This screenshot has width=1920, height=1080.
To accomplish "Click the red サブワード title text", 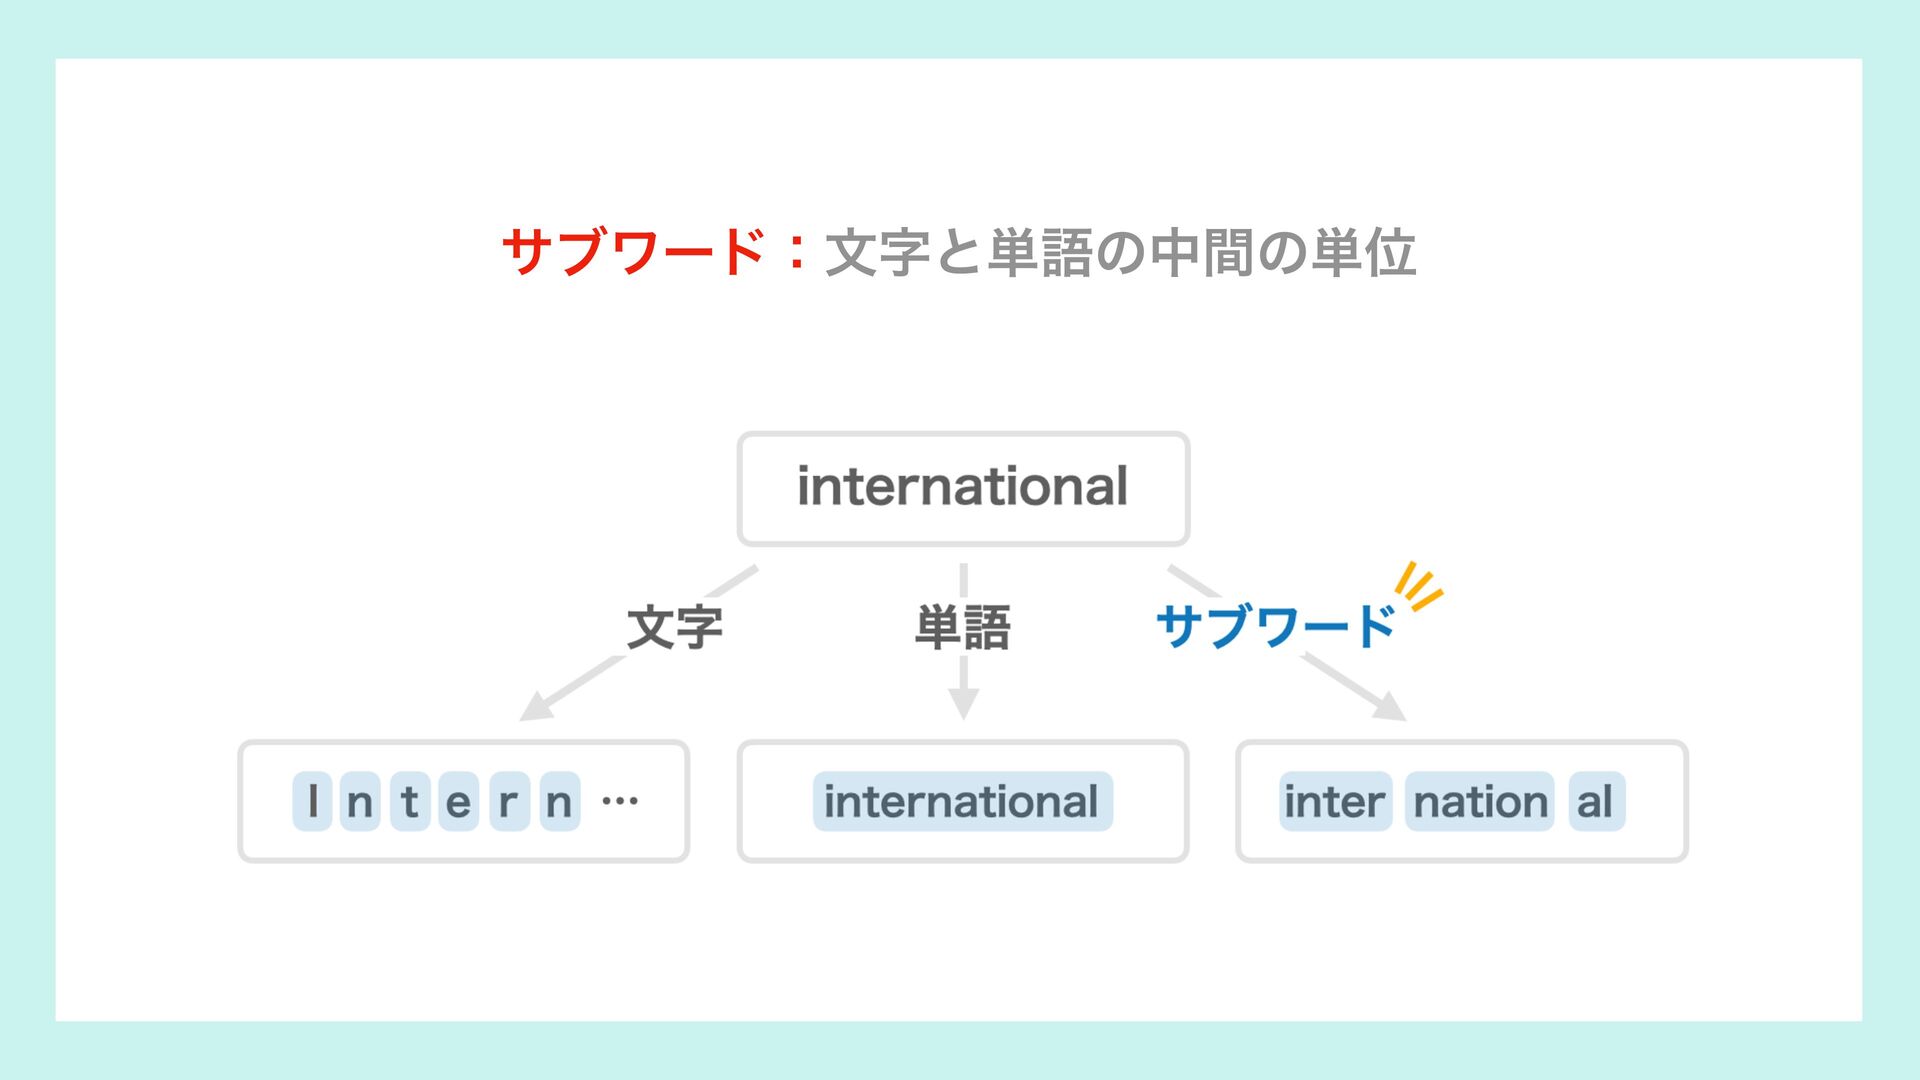I will click(x=634, y=251).
